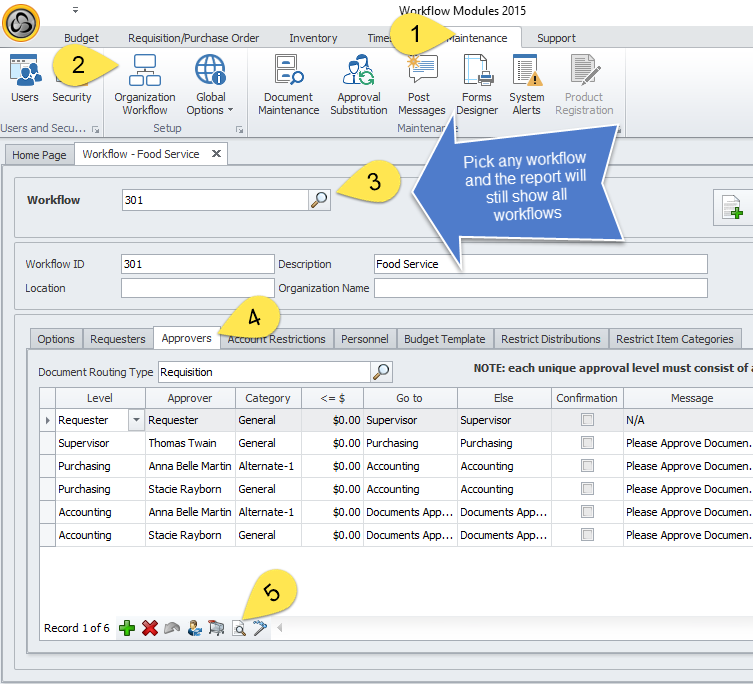The width and height of the screenshot is (753, 684).
Task: Click the Workflow search magnifier button
Action: tap(319, 200)
